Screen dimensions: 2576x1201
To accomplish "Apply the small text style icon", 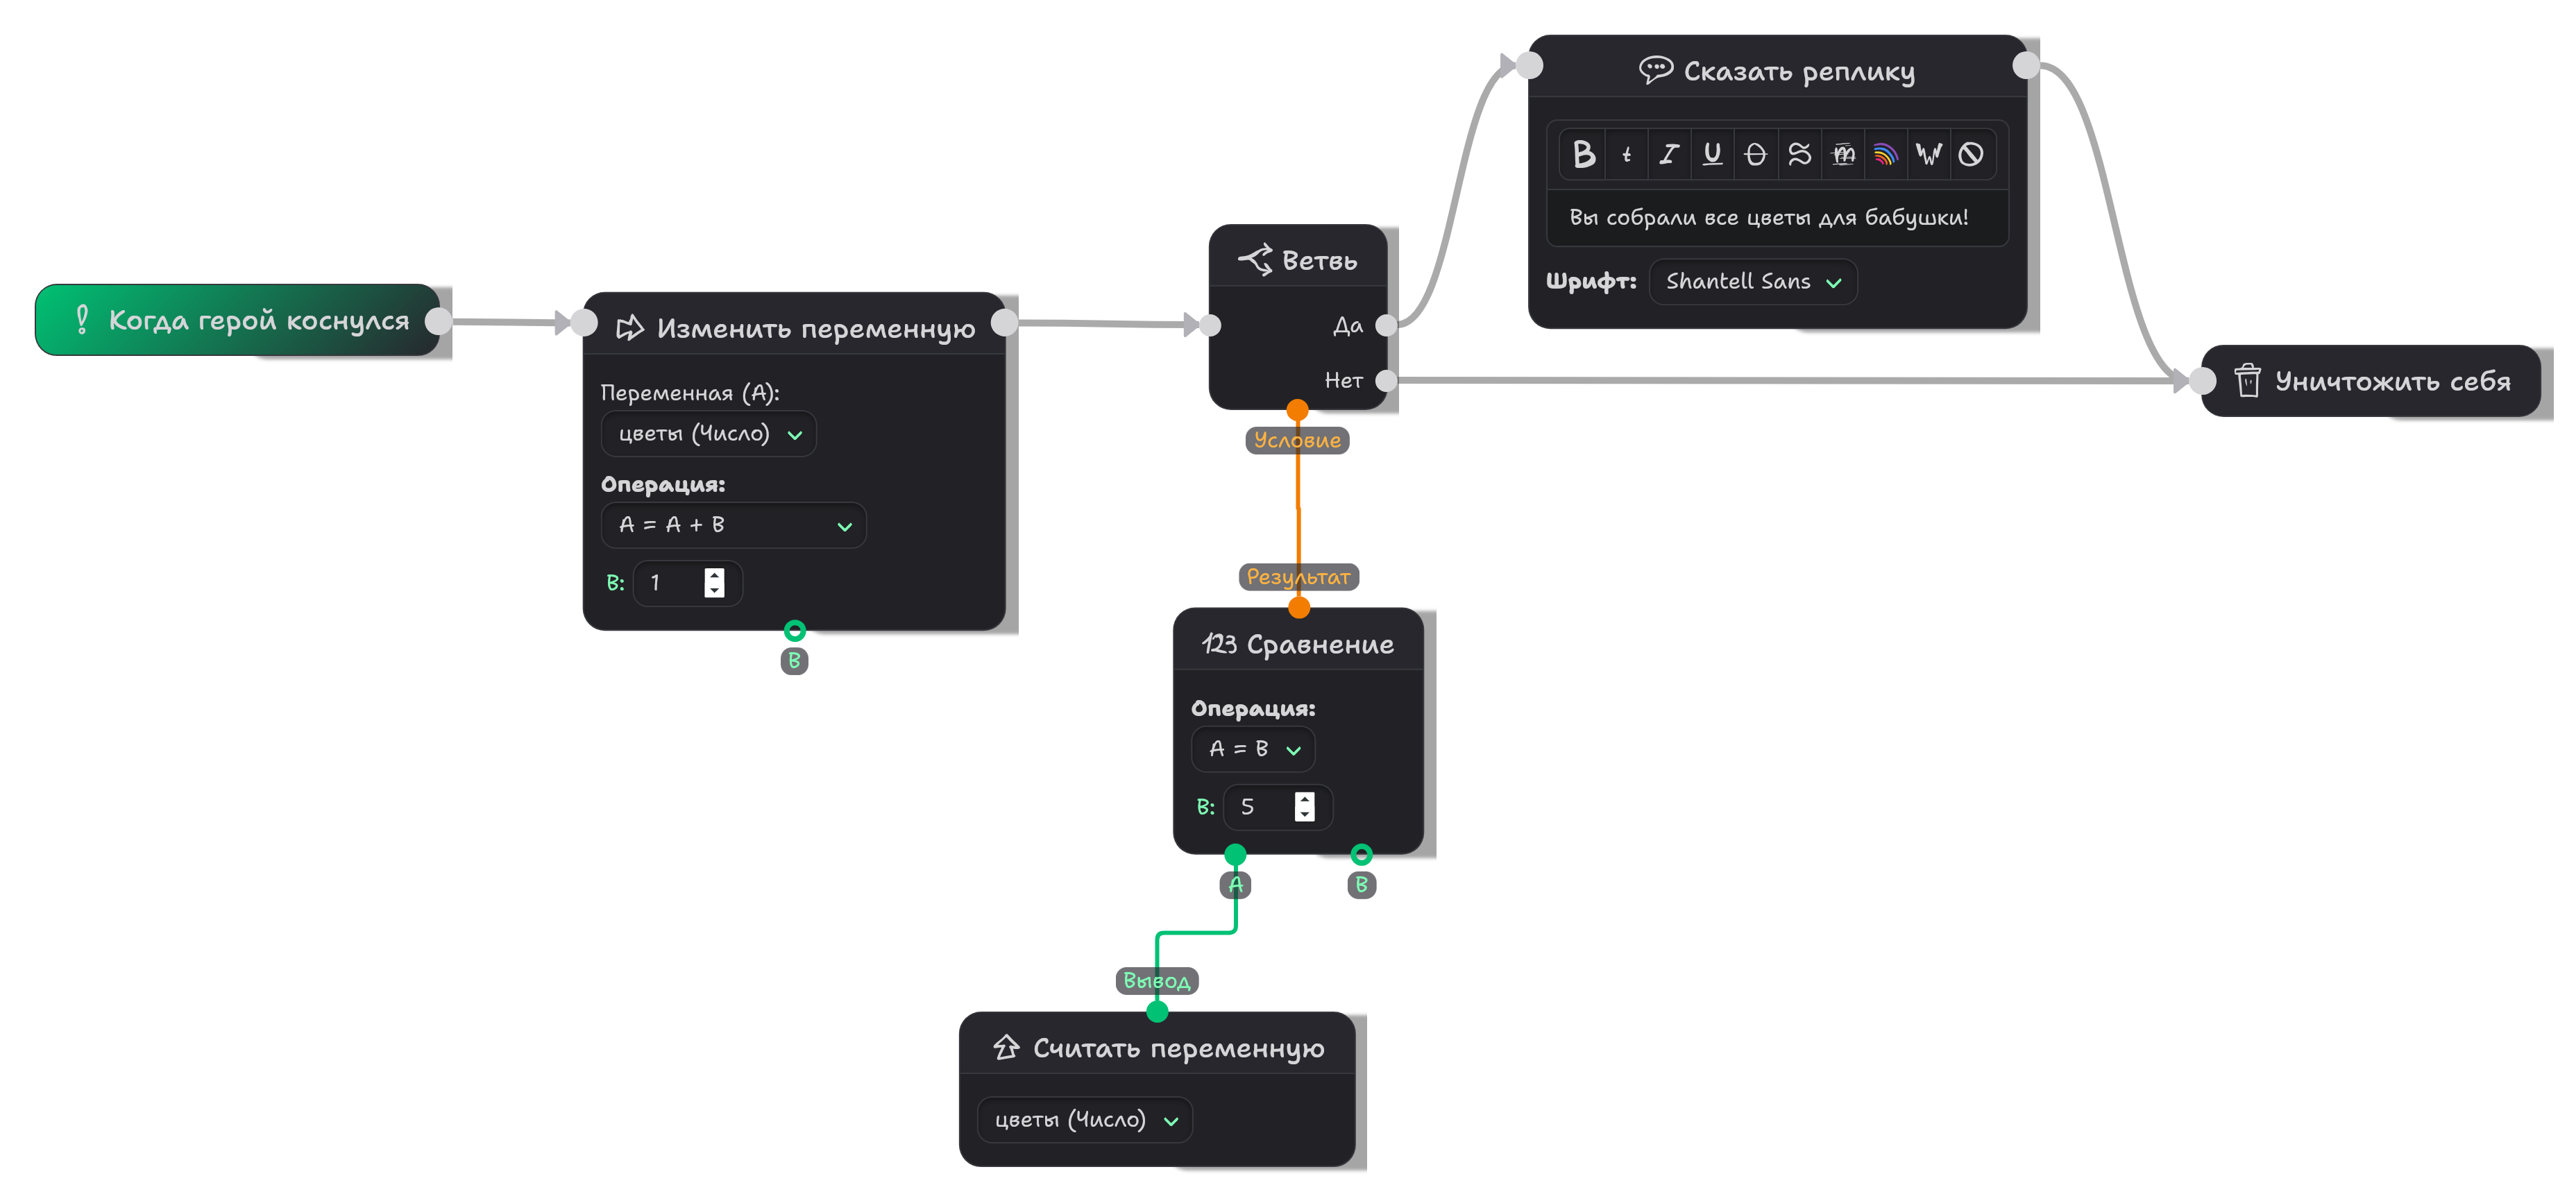I will point(1627,154).
